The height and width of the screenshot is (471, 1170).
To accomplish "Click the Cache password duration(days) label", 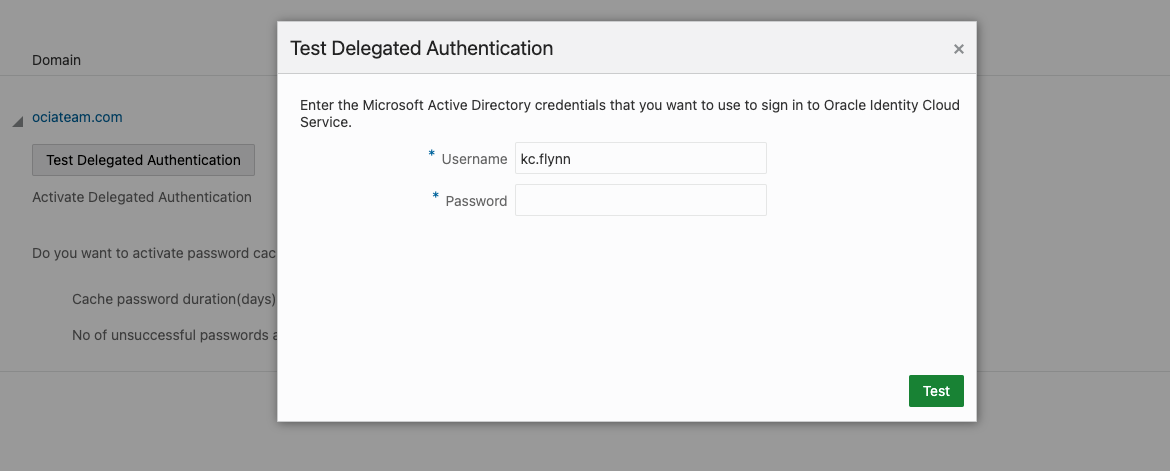I will point(174,299).
